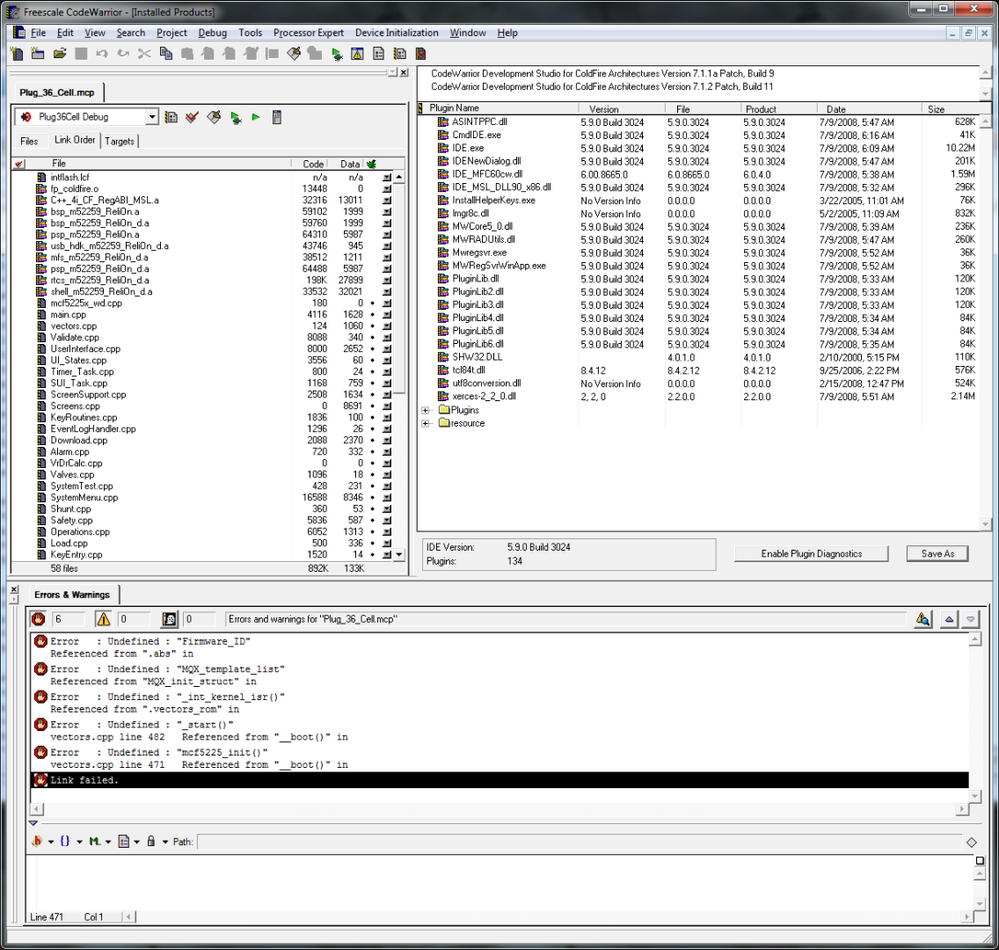Toggle the warnings filter triangle button
The width and height of the screenshot is (999, 950).
point(103,619)
